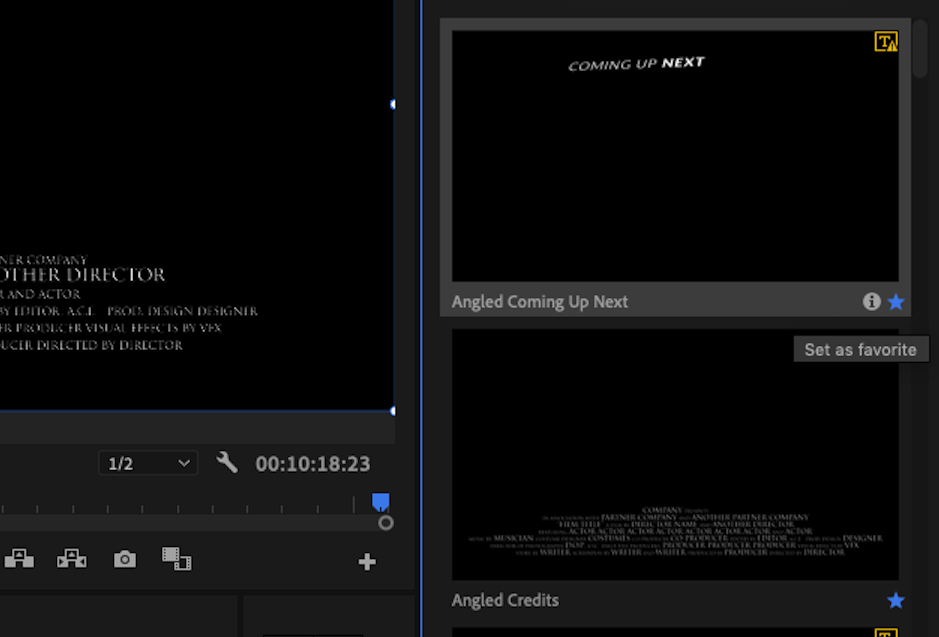Open Comparison View in program monitor
The height and width of the screenshot is (637, 939).
pos(177,559)
